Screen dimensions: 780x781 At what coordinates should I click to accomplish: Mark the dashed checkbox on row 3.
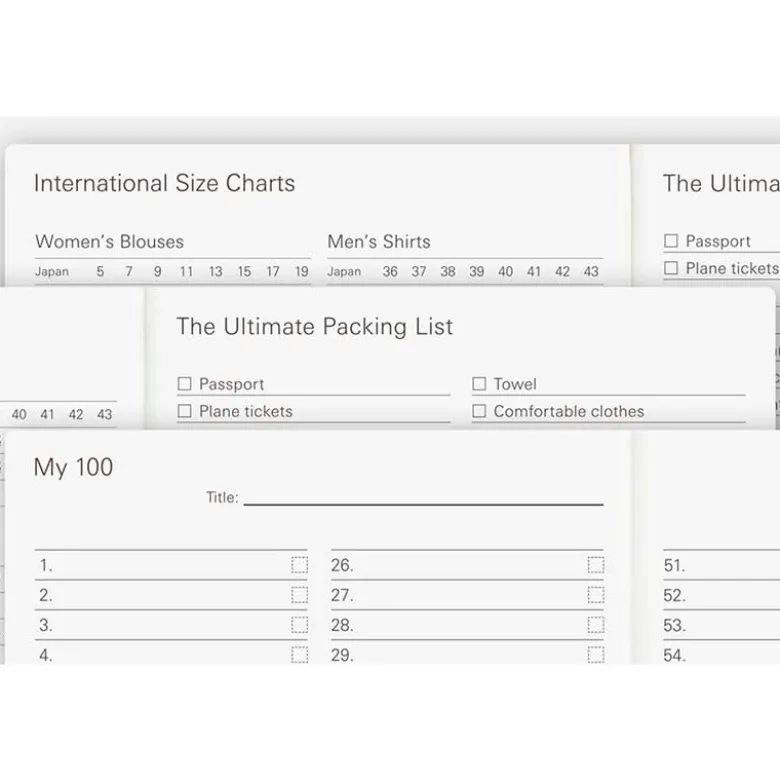pyautogui.click(x=299, y=625)
